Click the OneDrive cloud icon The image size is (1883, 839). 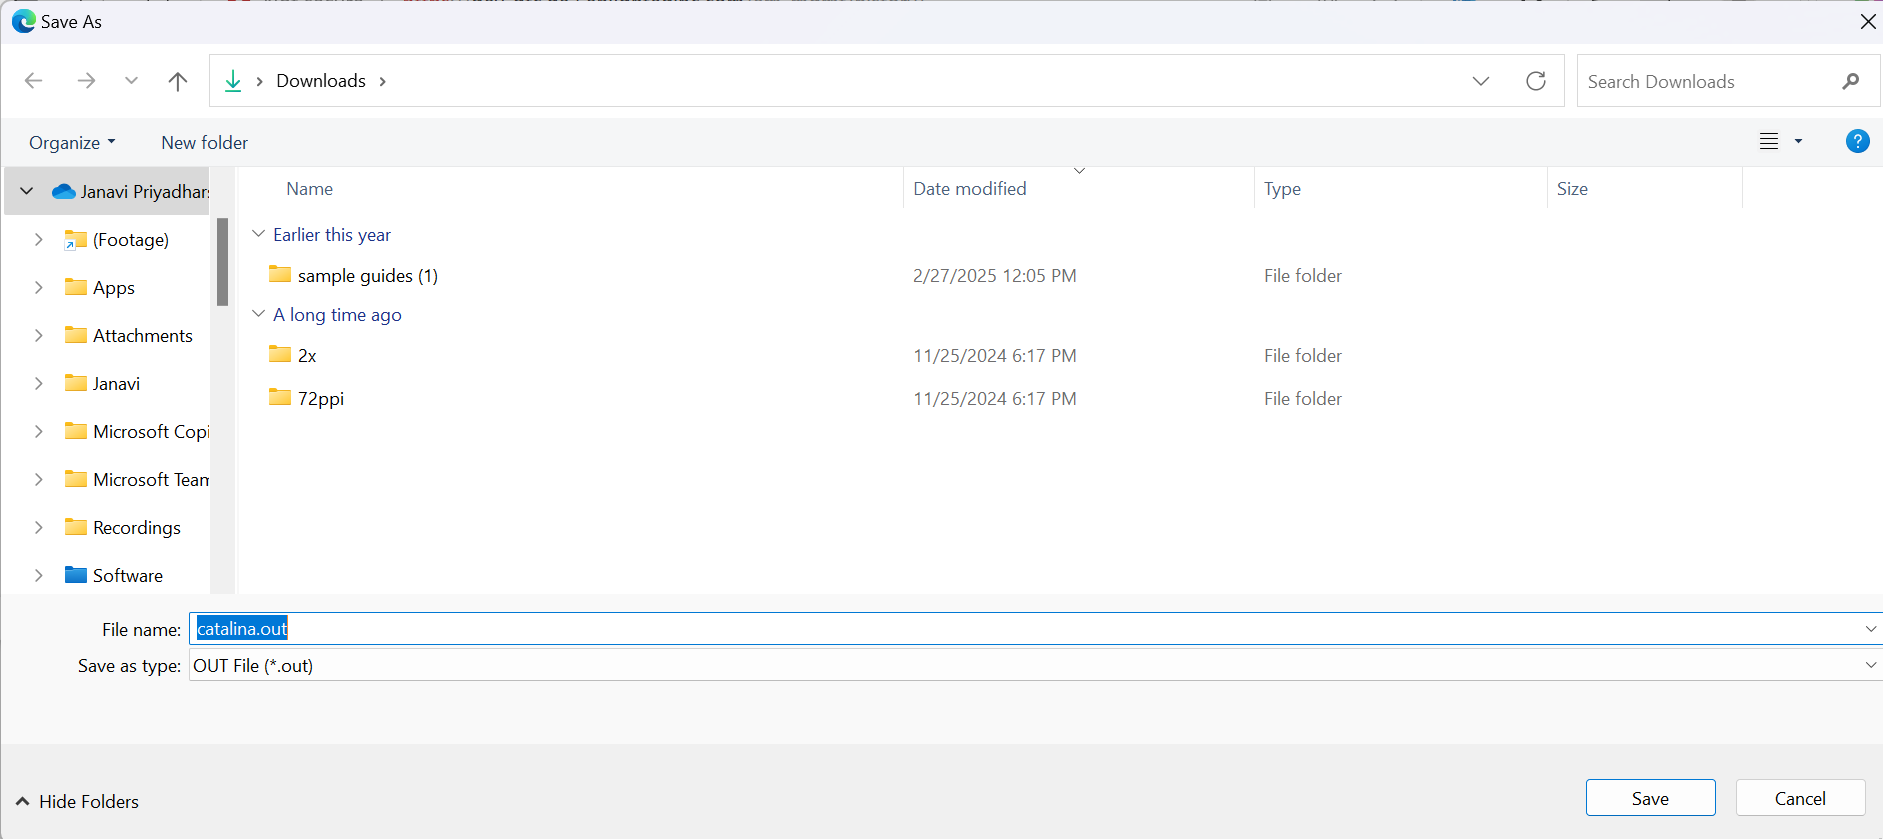[64, 191]
